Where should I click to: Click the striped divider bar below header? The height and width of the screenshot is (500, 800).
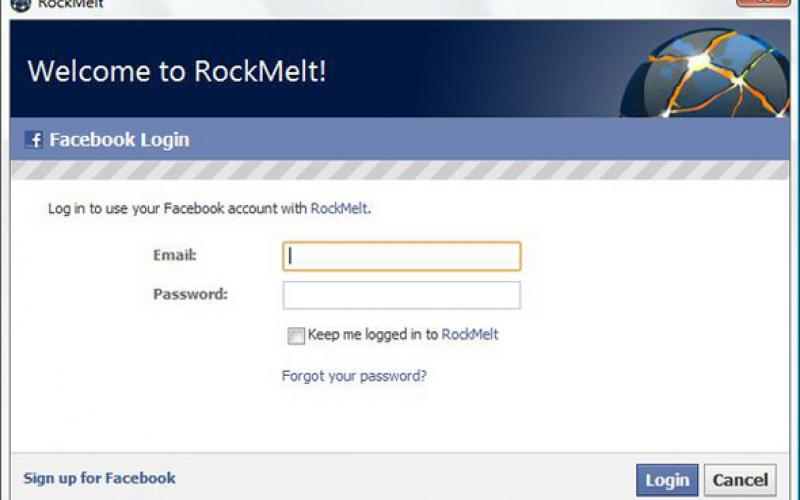coord(400,171)
